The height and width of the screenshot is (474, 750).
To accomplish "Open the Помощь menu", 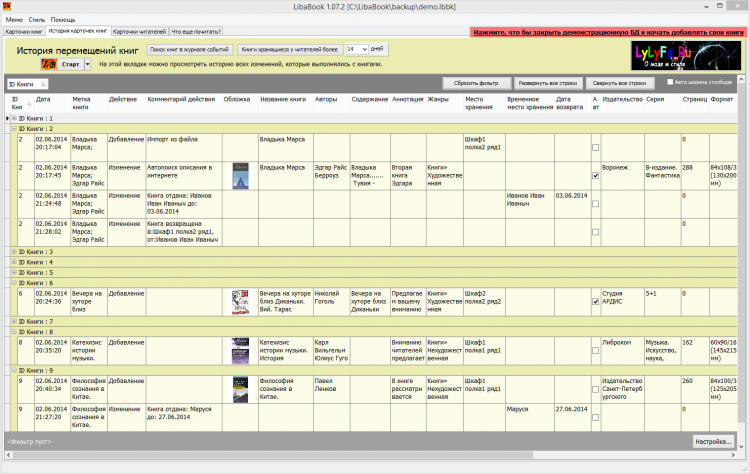I will pyautogui.click(x=63, y=20).
